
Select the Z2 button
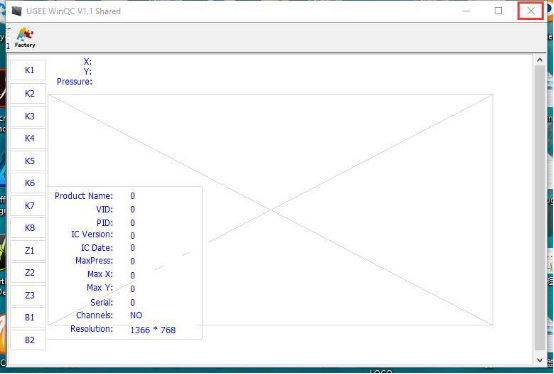pos(28,273)
